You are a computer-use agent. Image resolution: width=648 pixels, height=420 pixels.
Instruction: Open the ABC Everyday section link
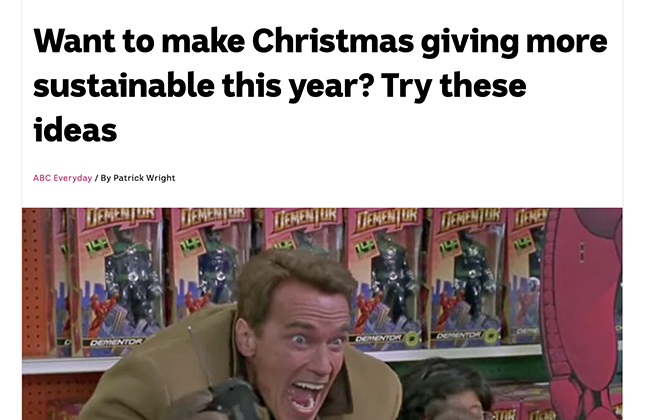[62, 178]
